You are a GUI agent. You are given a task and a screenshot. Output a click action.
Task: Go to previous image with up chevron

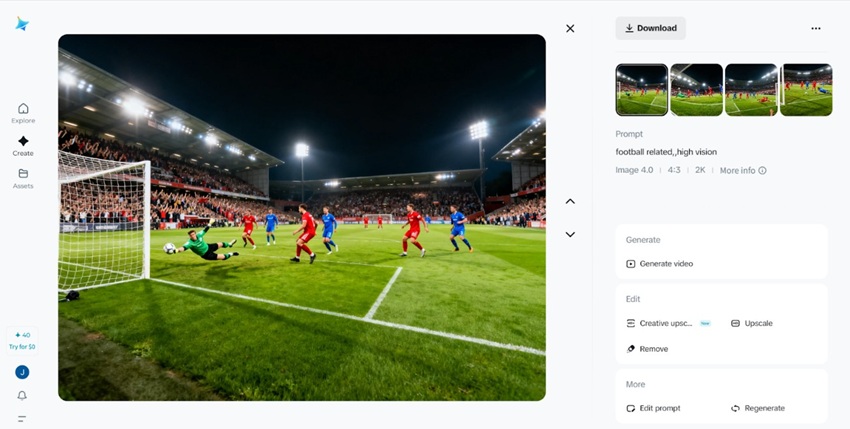(570, 201)
